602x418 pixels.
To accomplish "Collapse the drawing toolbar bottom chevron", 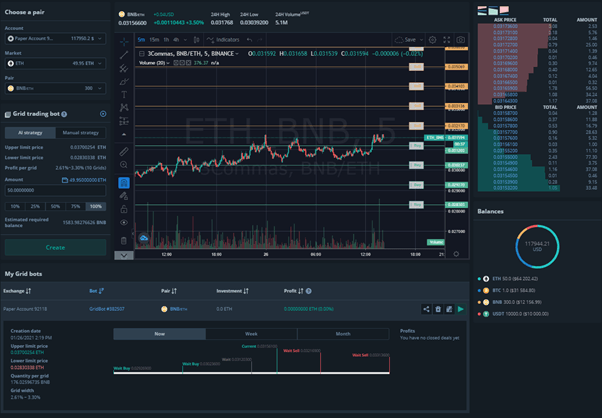I will tap(124, 255).
